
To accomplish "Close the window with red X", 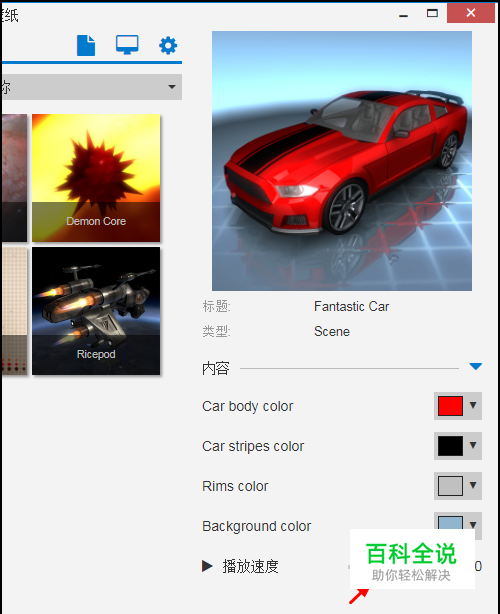I will 471,13.
